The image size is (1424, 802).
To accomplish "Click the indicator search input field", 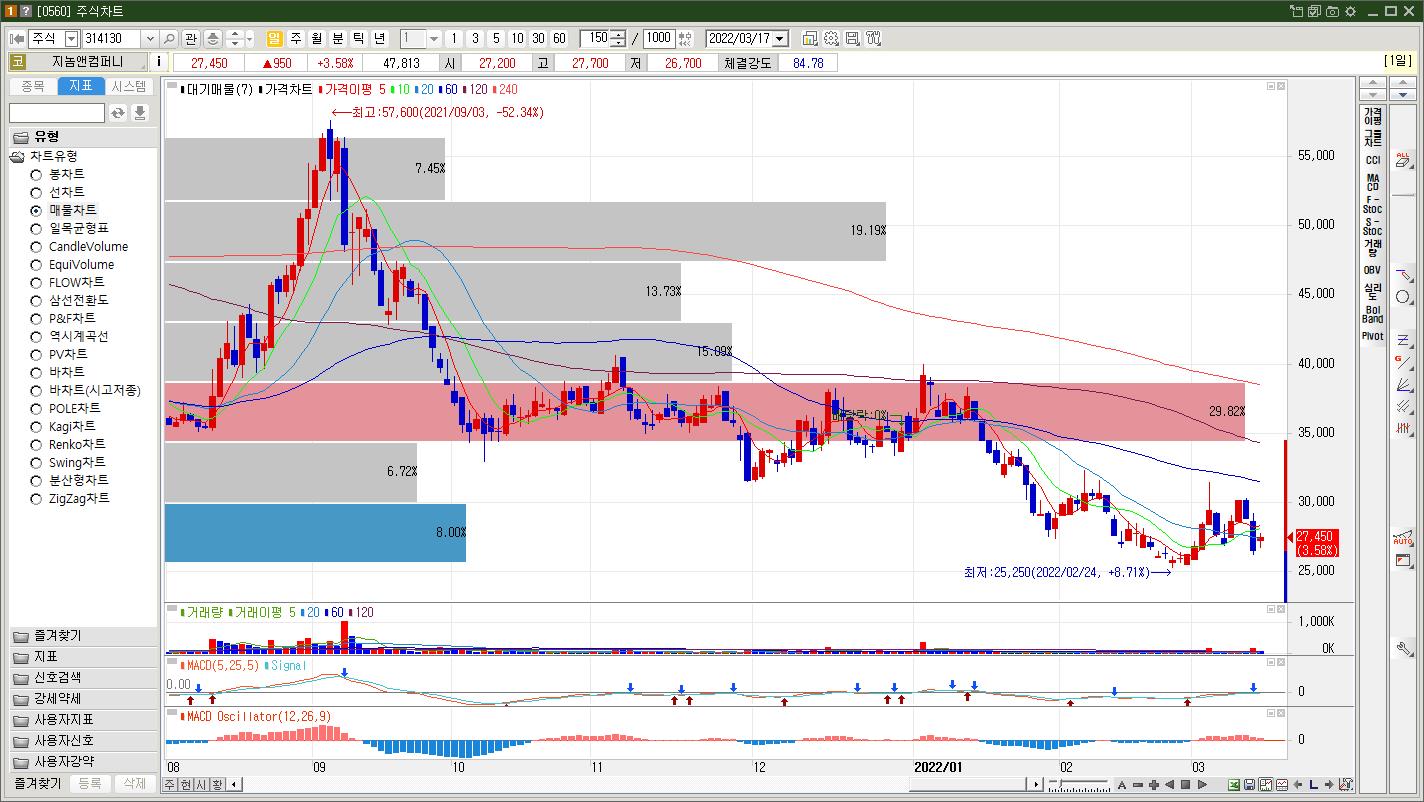I will tap(57, 113).
